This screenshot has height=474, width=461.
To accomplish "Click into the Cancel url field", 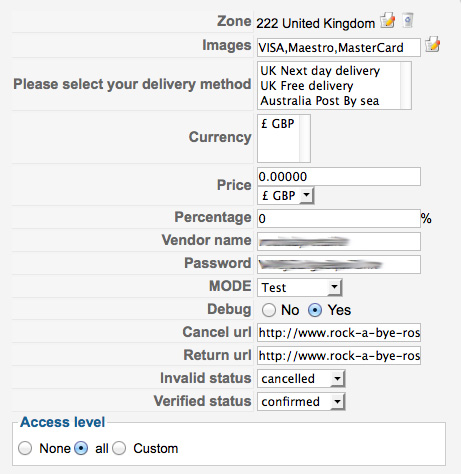I will (339, 332).
